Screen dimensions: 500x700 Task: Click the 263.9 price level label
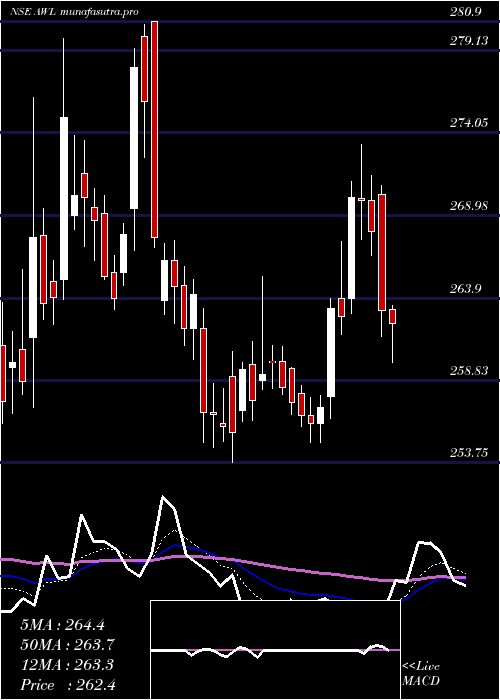tap(466, 288)
